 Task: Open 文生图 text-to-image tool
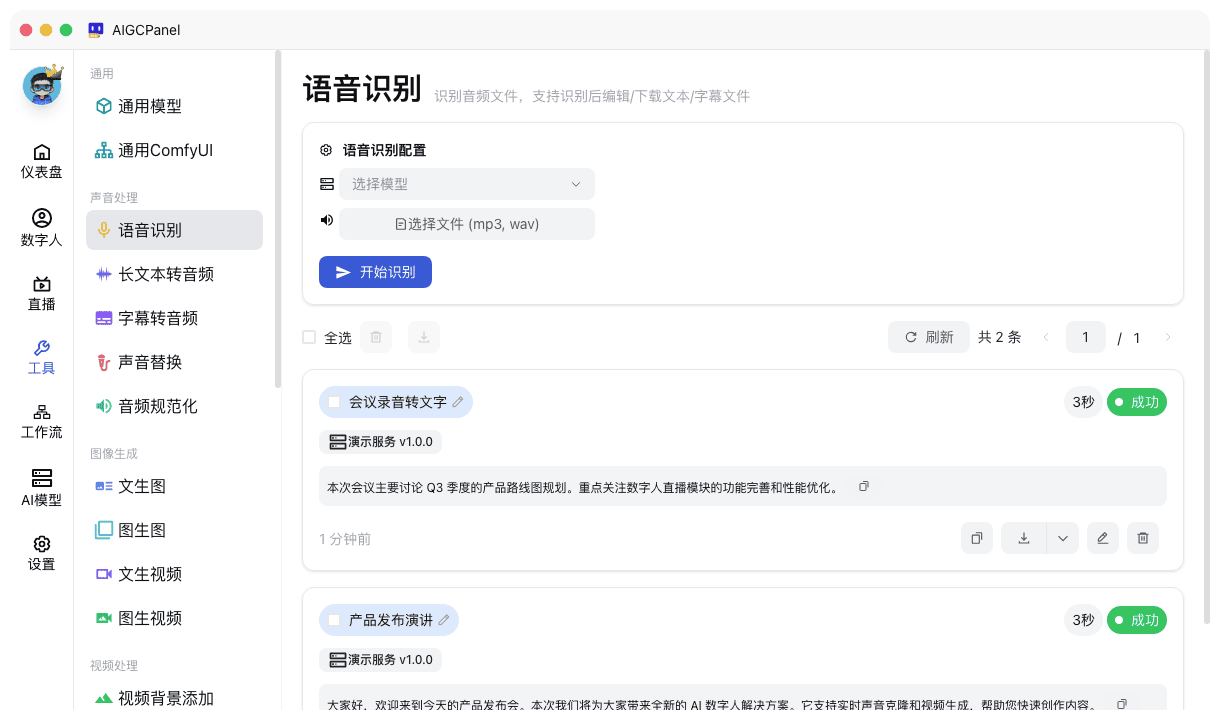(x=174, y=486)
